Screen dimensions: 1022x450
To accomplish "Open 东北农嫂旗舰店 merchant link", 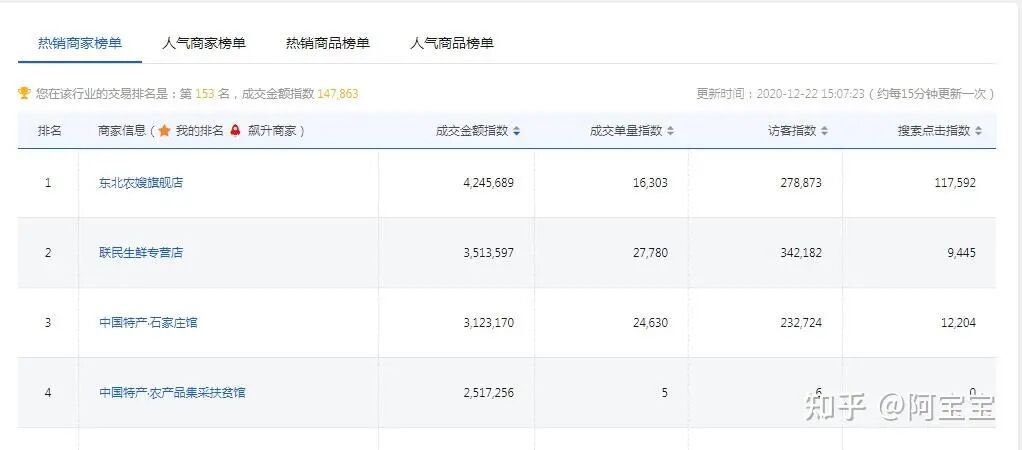I will pos(141,183).
